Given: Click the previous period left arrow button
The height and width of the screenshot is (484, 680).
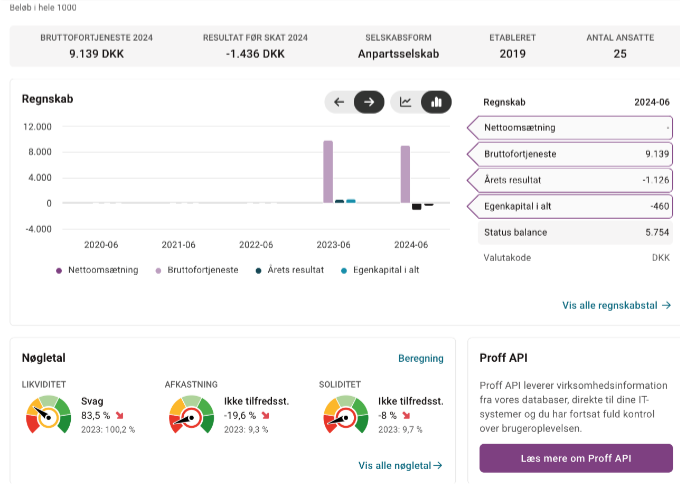Looking at the screenshot, I should [340, 102].
